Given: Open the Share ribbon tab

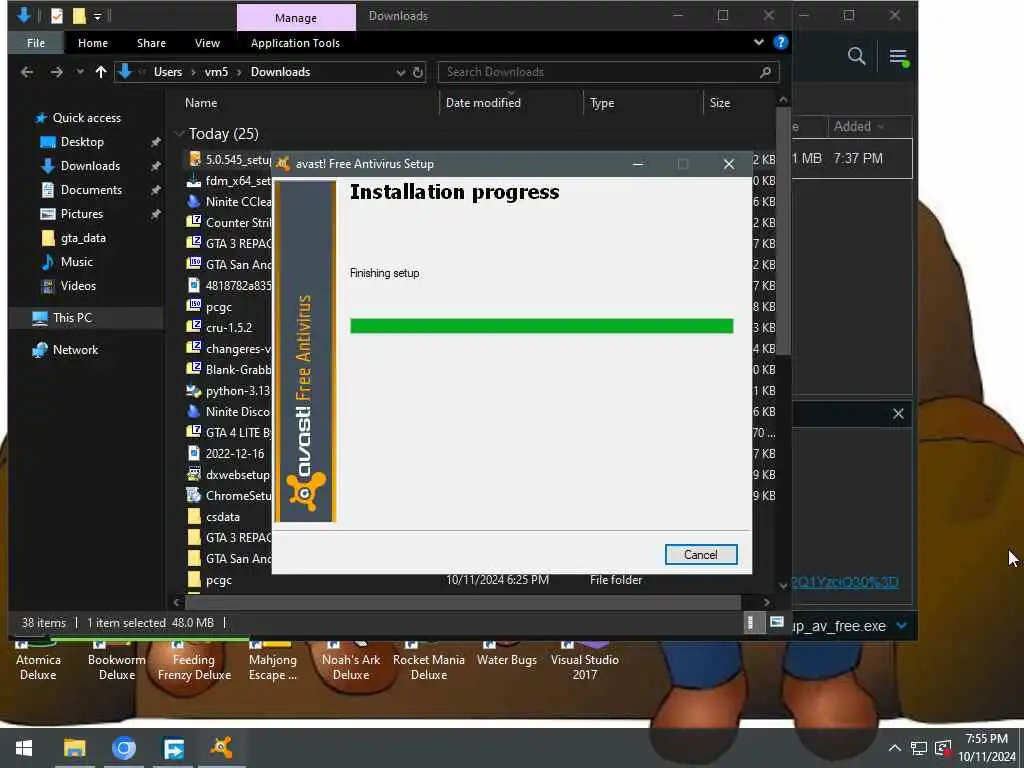Looking at the screenshot, I should pyautogui.click(x=152, y=43).
